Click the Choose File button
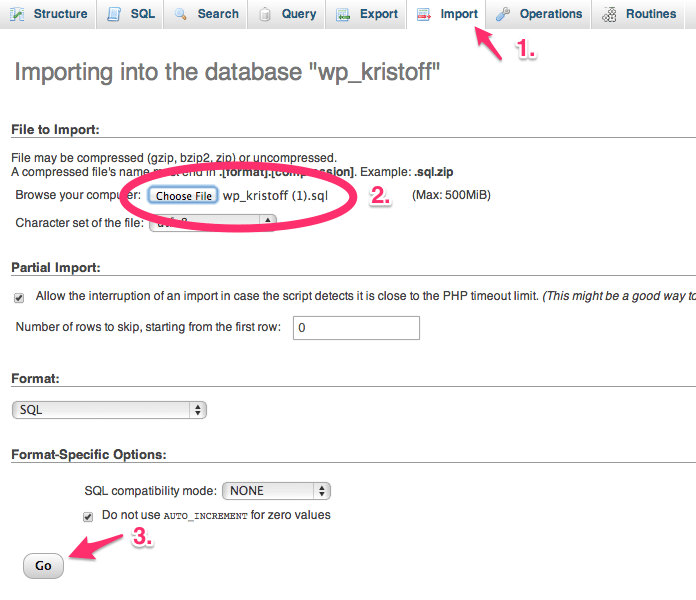 (183, 196)
